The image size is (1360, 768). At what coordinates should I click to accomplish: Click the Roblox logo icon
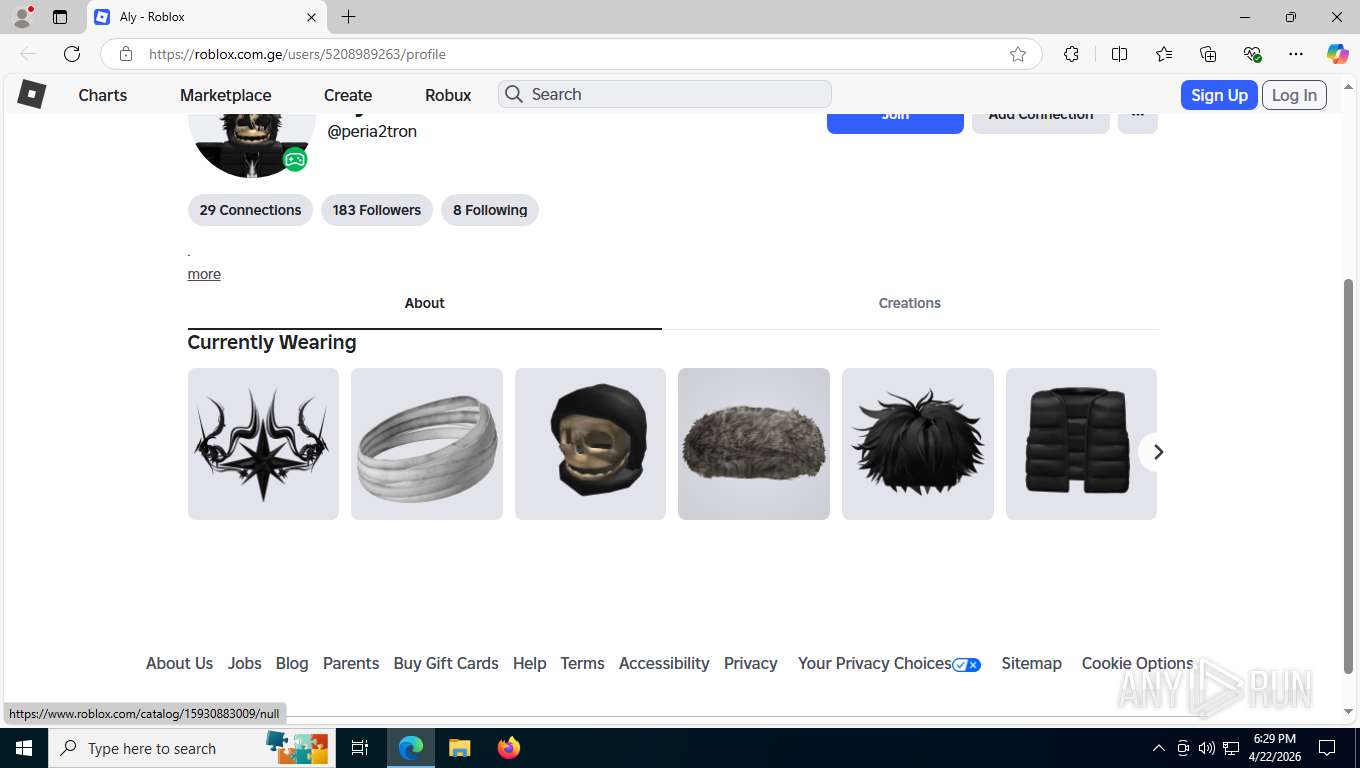(x=32, y=94)
